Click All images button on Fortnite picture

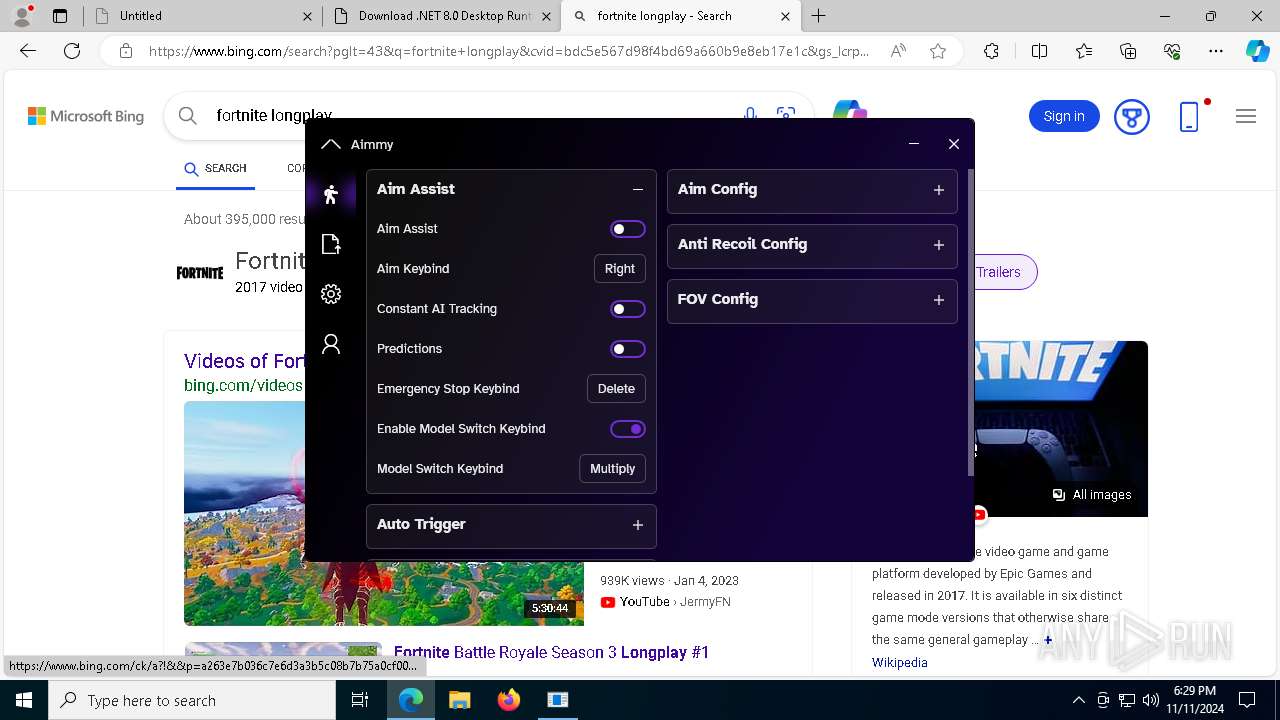coord(1091,495)
